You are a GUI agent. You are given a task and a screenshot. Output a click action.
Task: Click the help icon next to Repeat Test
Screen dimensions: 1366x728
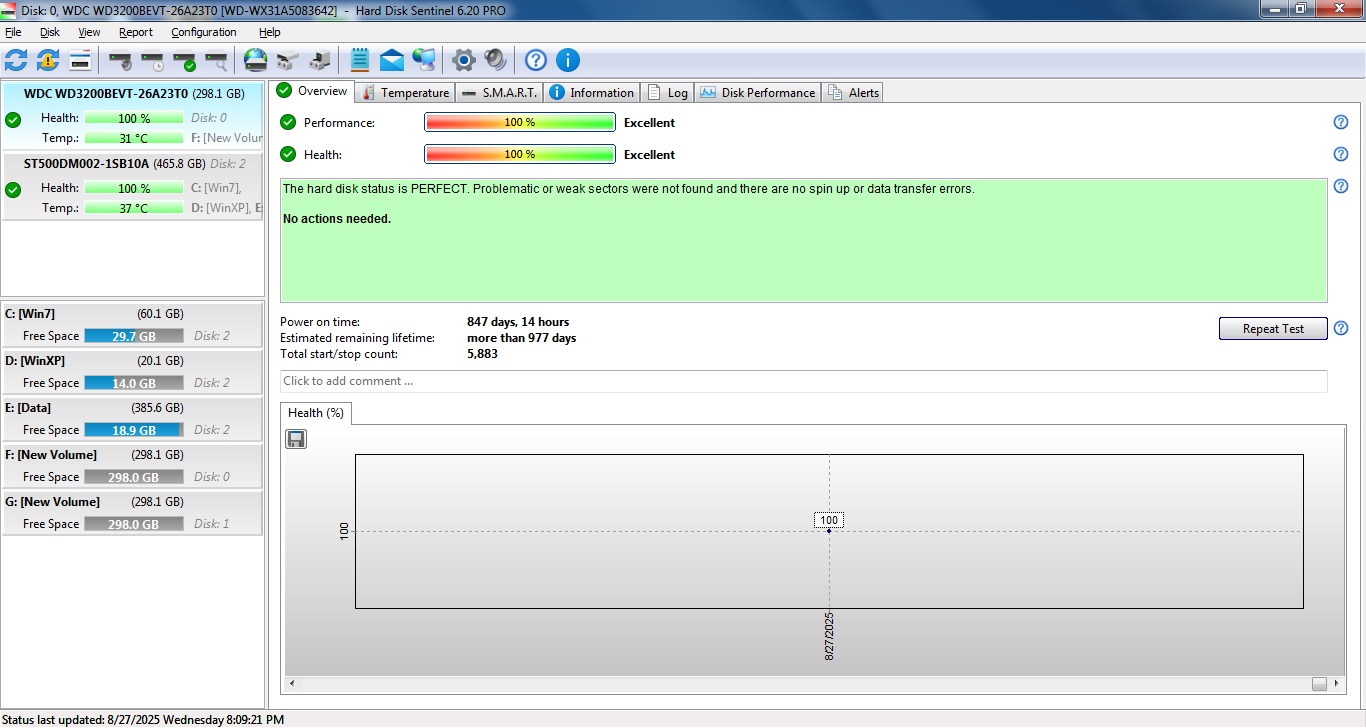point(1341,328)
